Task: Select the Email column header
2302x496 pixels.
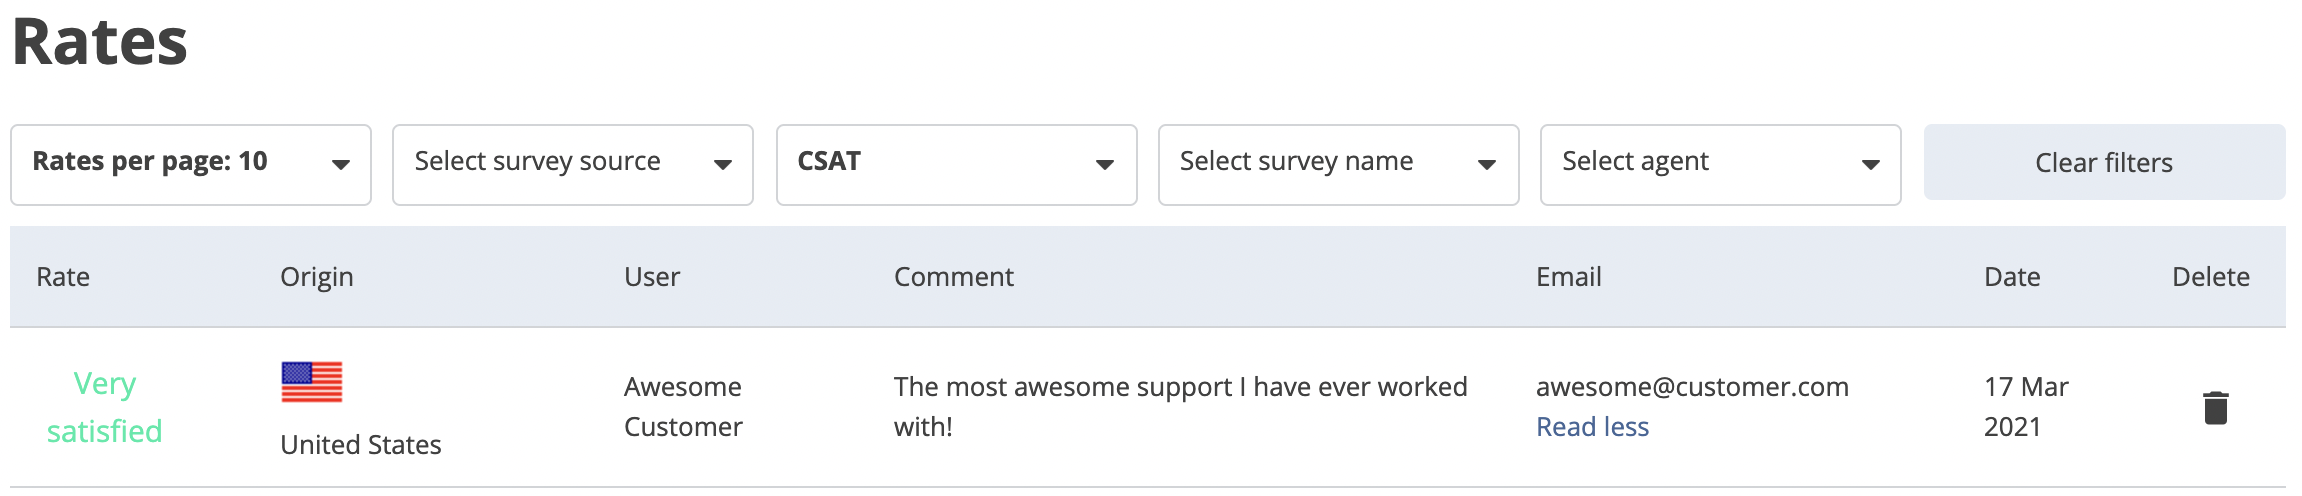Action: click(x=1568, y=277)
